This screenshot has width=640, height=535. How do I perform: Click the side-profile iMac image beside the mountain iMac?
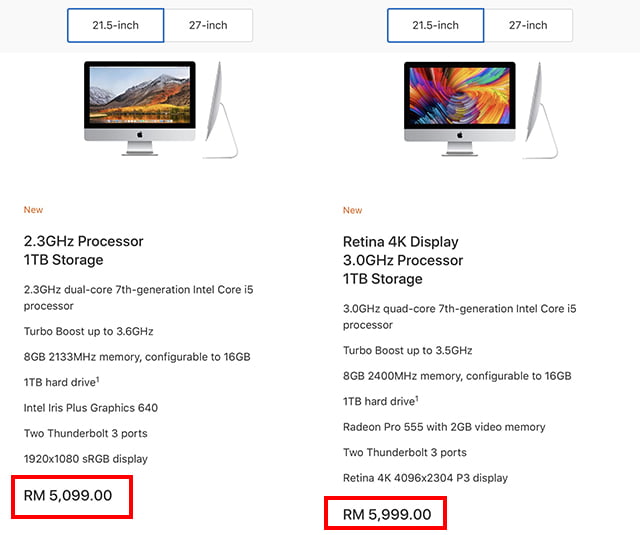tap(220, 110)
